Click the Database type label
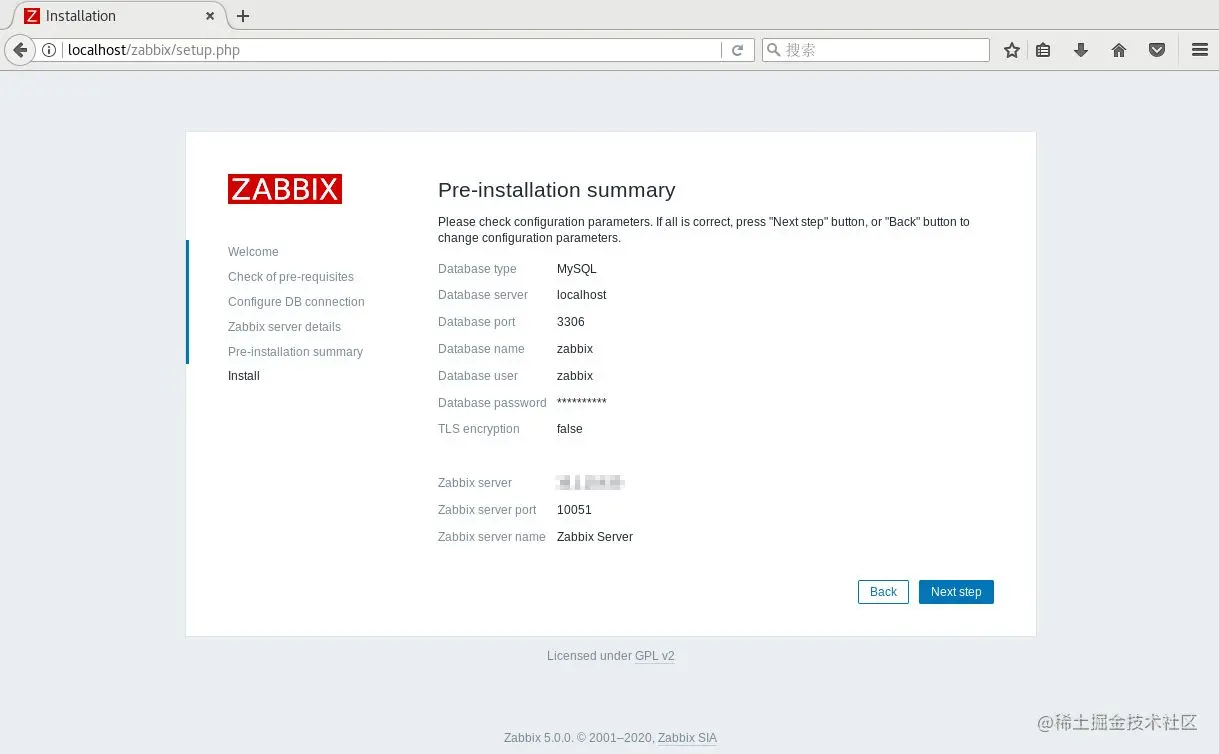 477,269
